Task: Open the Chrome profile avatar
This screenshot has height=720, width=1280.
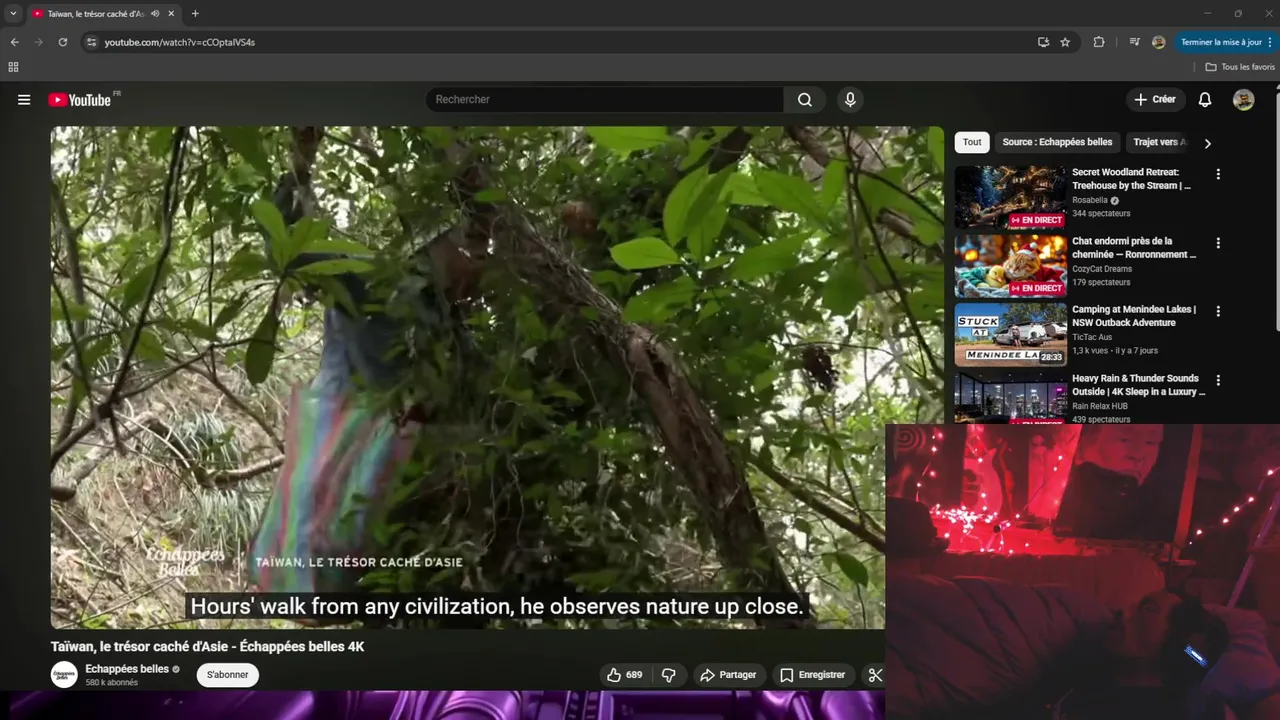Action: coord(1158,42)
